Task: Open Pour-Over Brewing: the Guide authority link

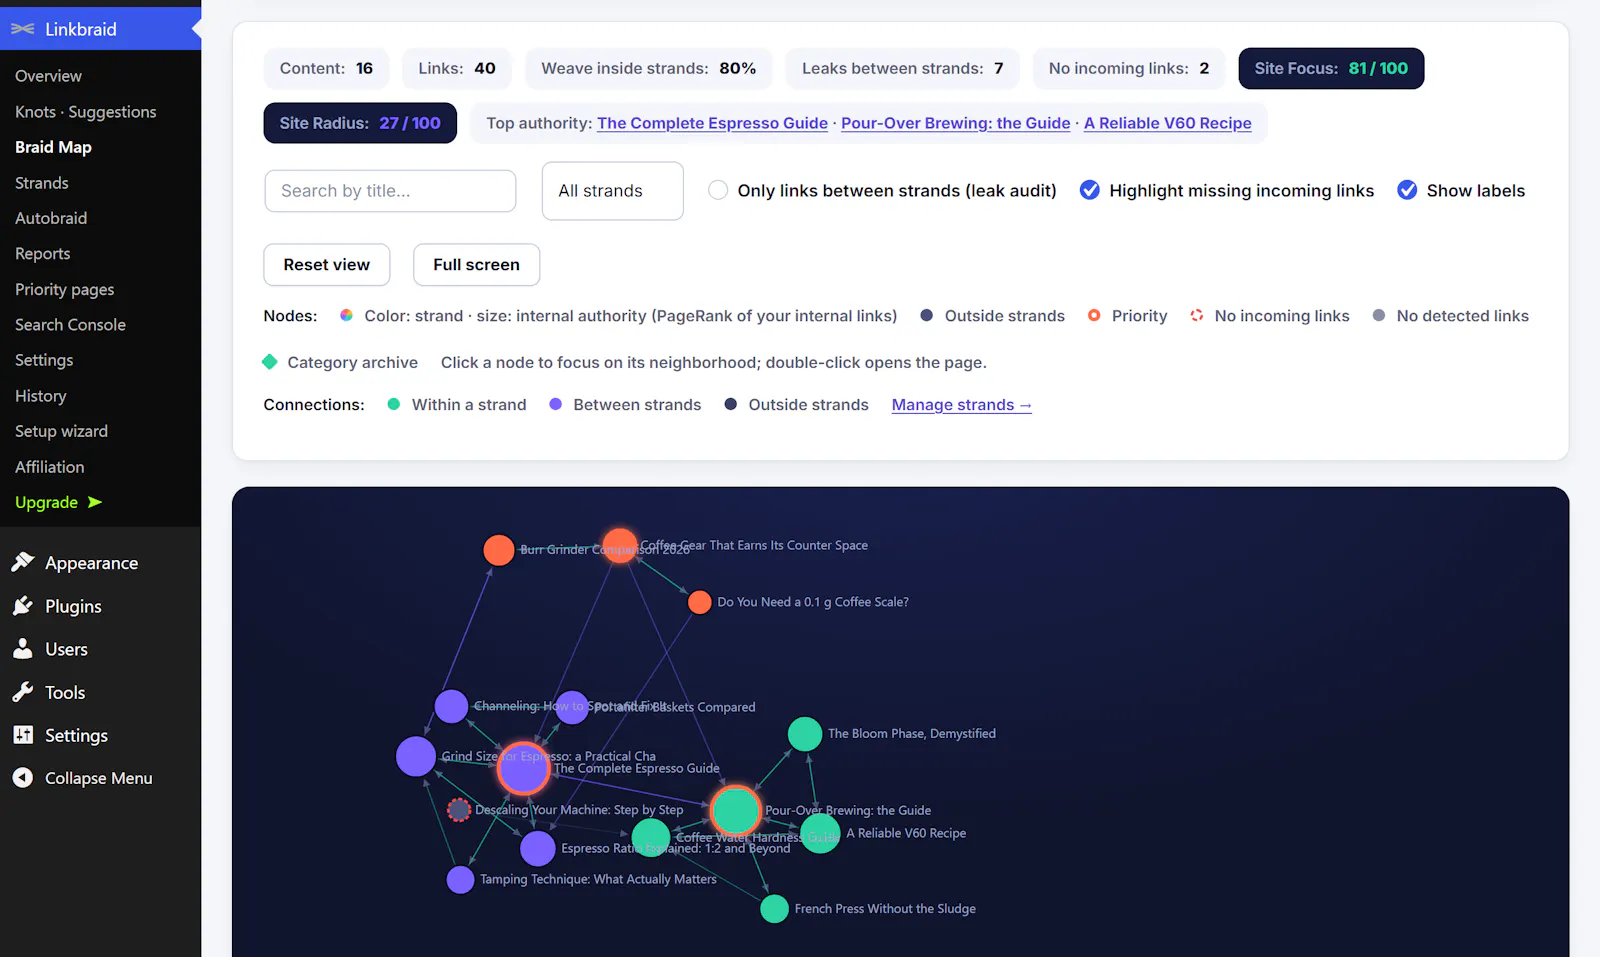Action: coord(956,123)
